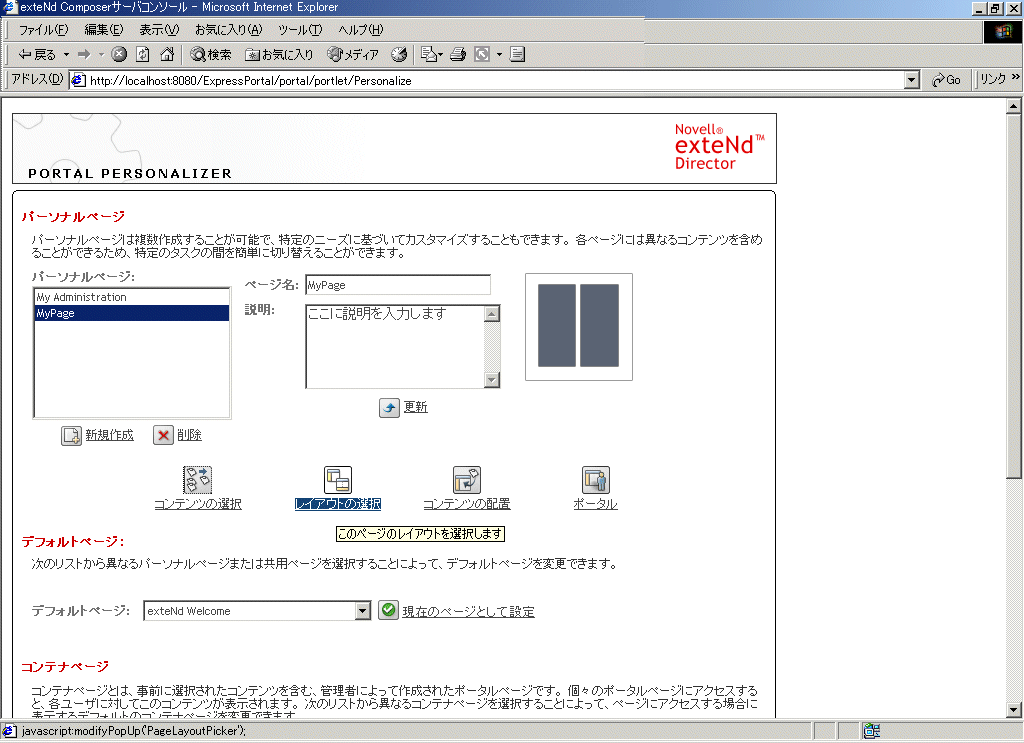Click the ページ名 input field

(x=398, y=285)
